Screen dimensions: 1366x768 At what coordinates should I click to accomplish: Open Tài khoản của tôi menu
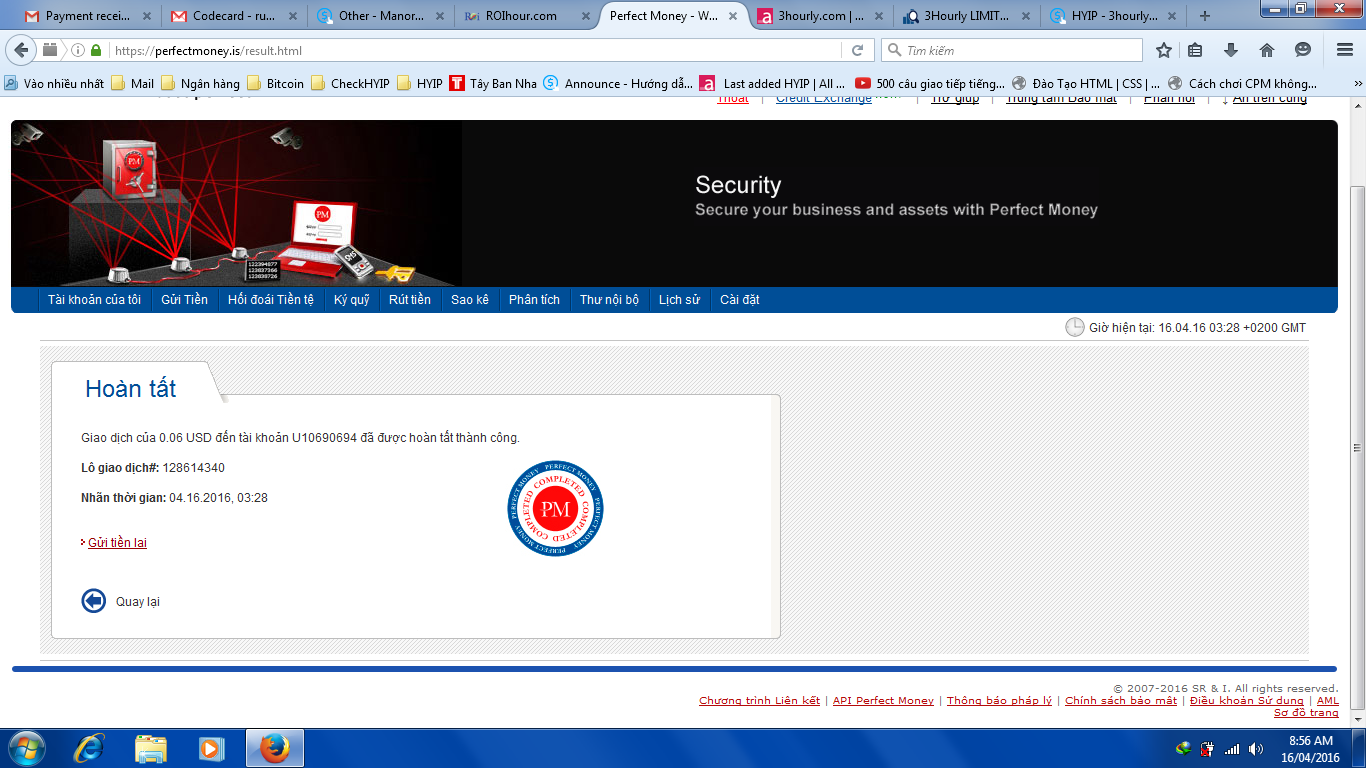point(94,300)
